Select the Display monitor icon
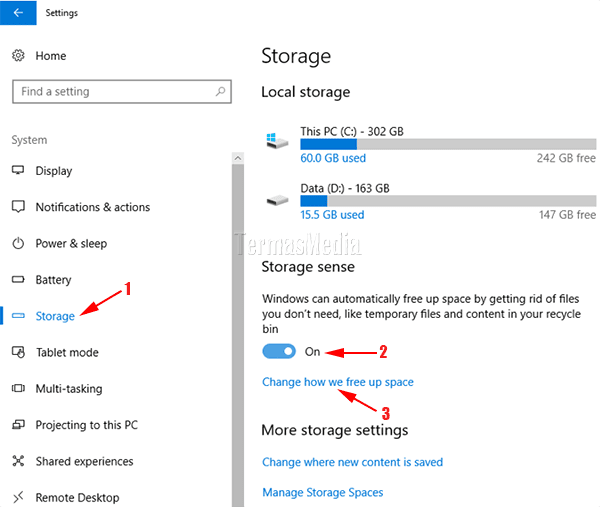This screenshot has width=600, height=507. (18, 170)
